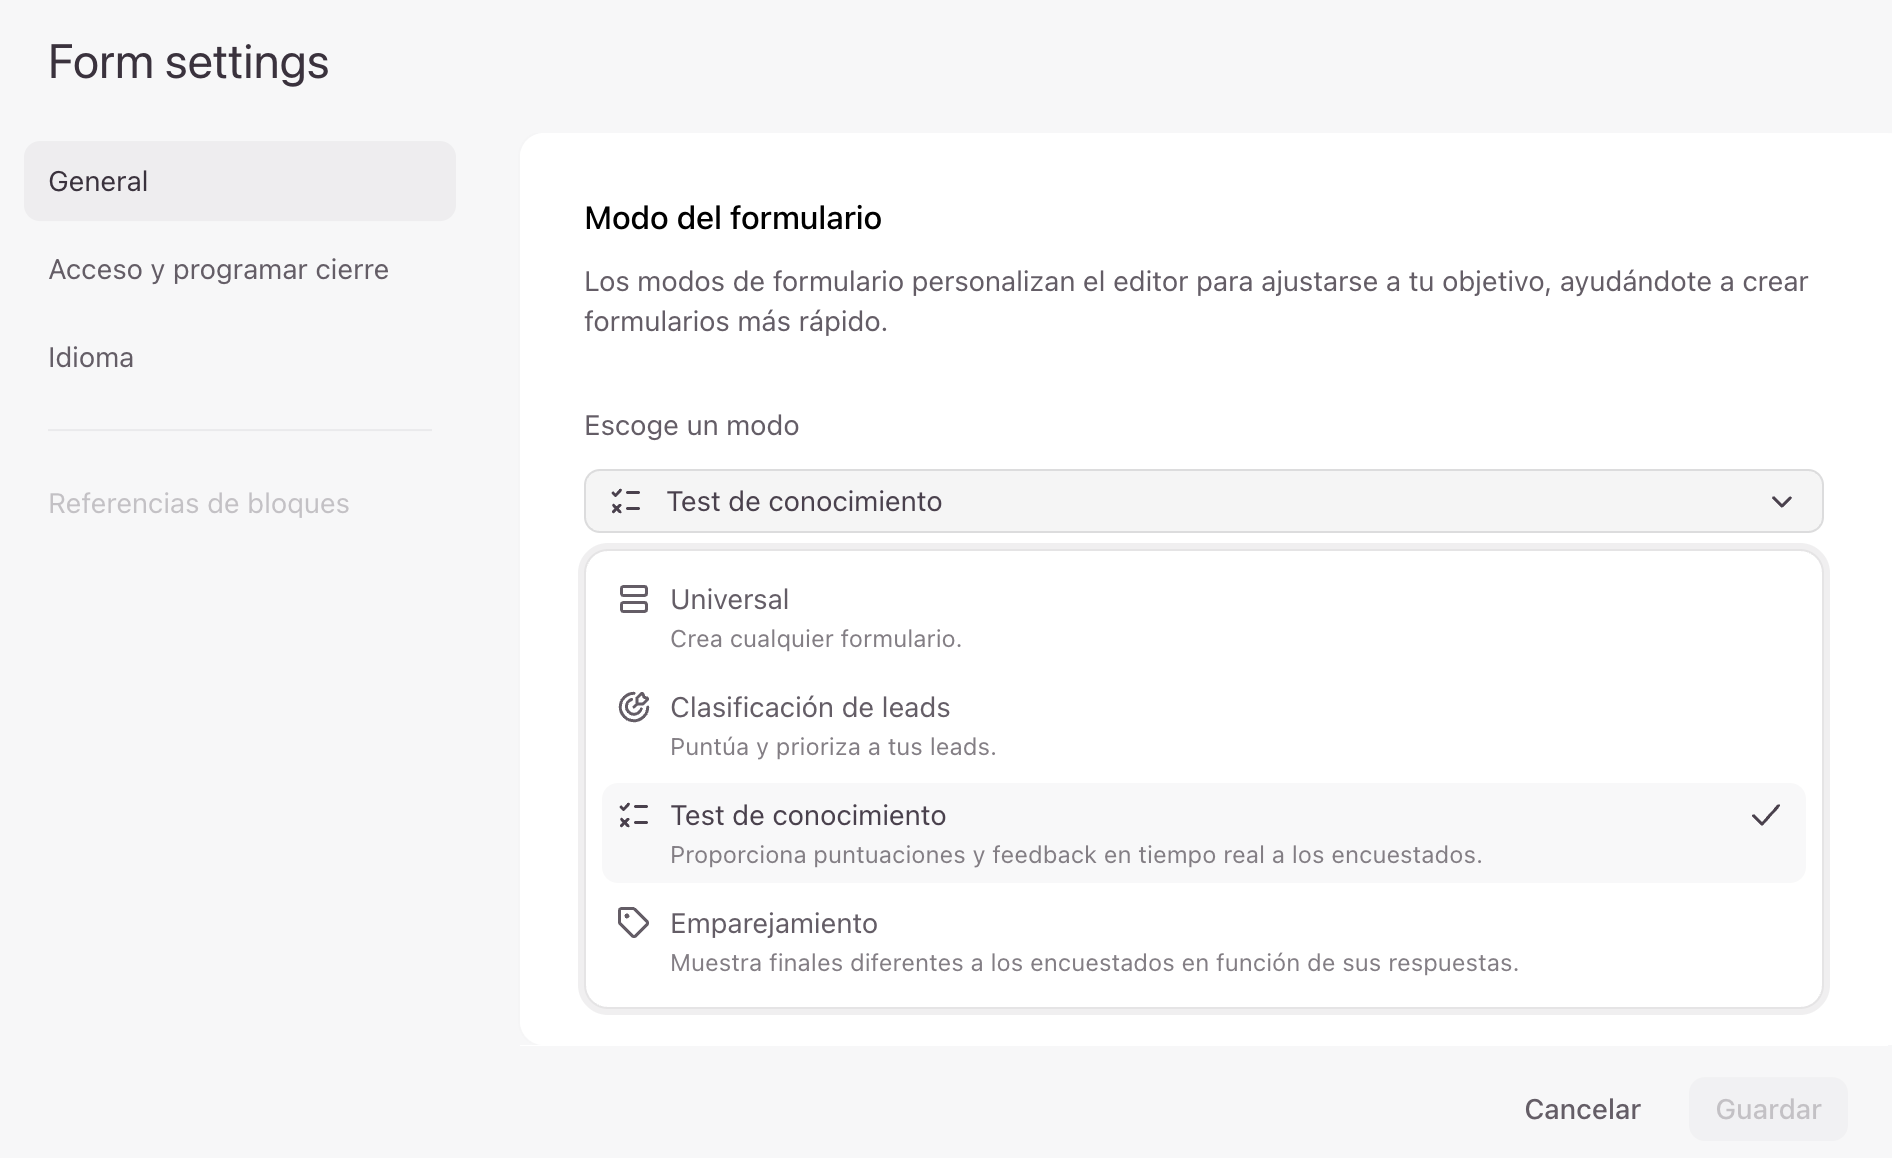Screen dimensions: 1892x1158
Task: Click the Emparejamiento description text
Action: pos(1094,962)
